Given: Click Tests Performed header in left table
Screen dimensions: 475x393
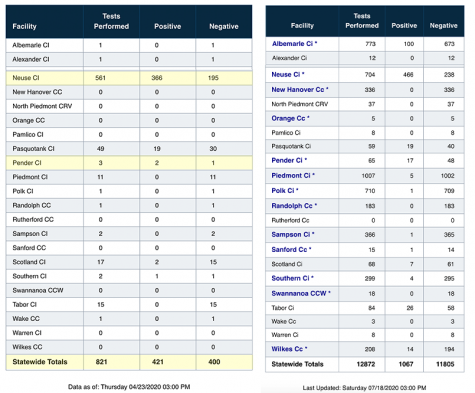Looking at the screenshot, I should coord(111,21).
